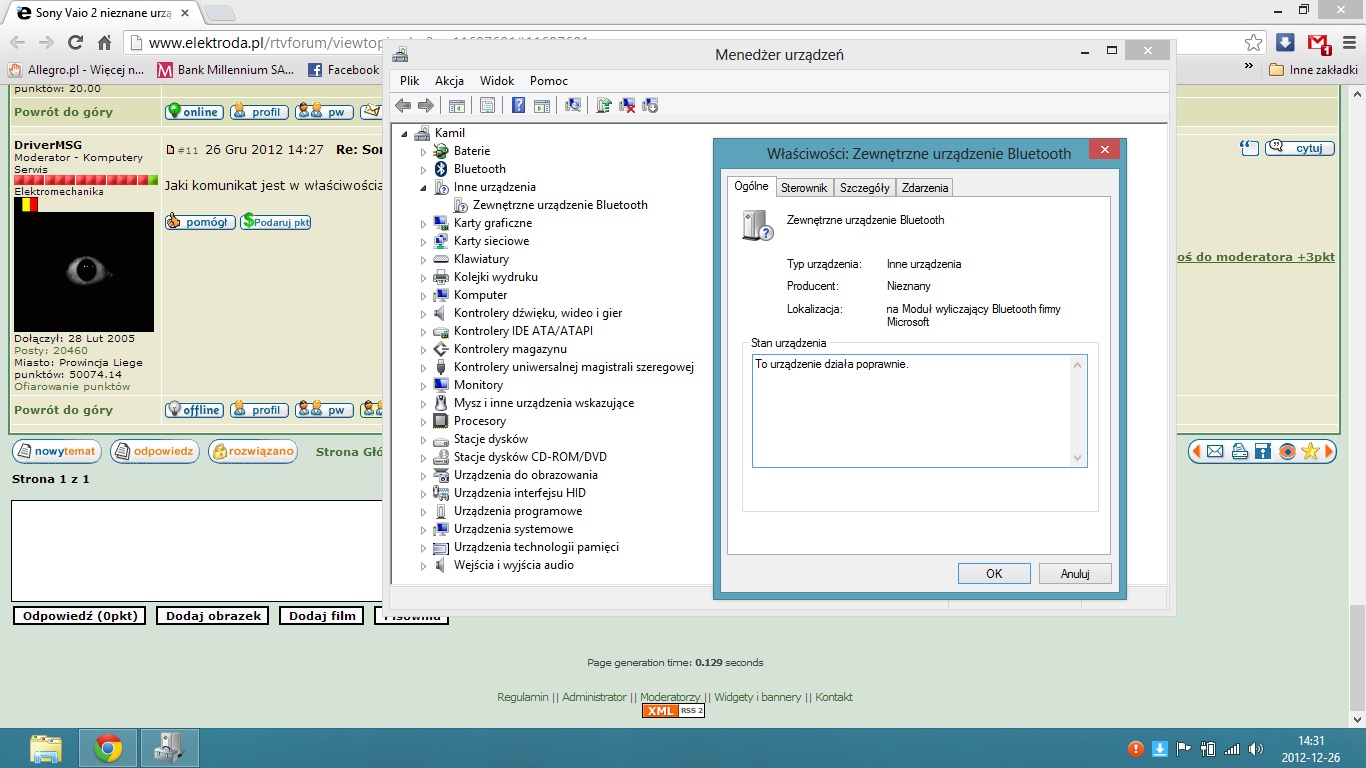Screen dimensions: 1366x768
Task: Expand the Karty sieciowe node
Action: (x=423, y=241)
